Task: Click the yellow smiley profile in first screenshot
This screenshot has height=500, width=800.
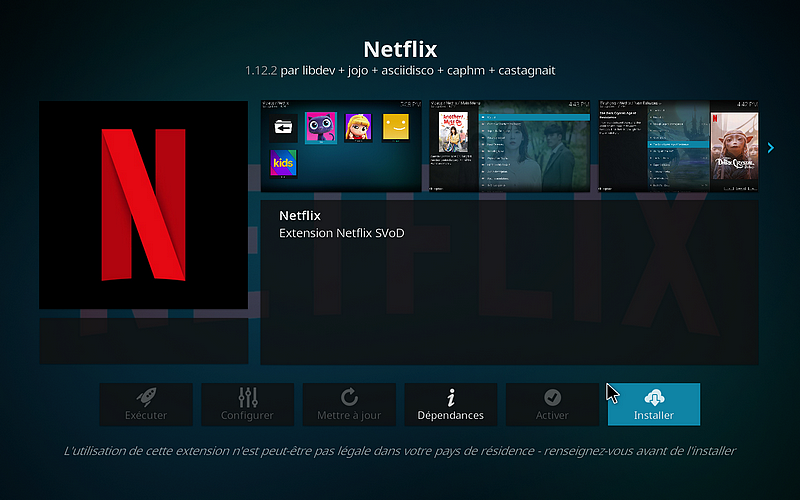Action: point(395,128)
